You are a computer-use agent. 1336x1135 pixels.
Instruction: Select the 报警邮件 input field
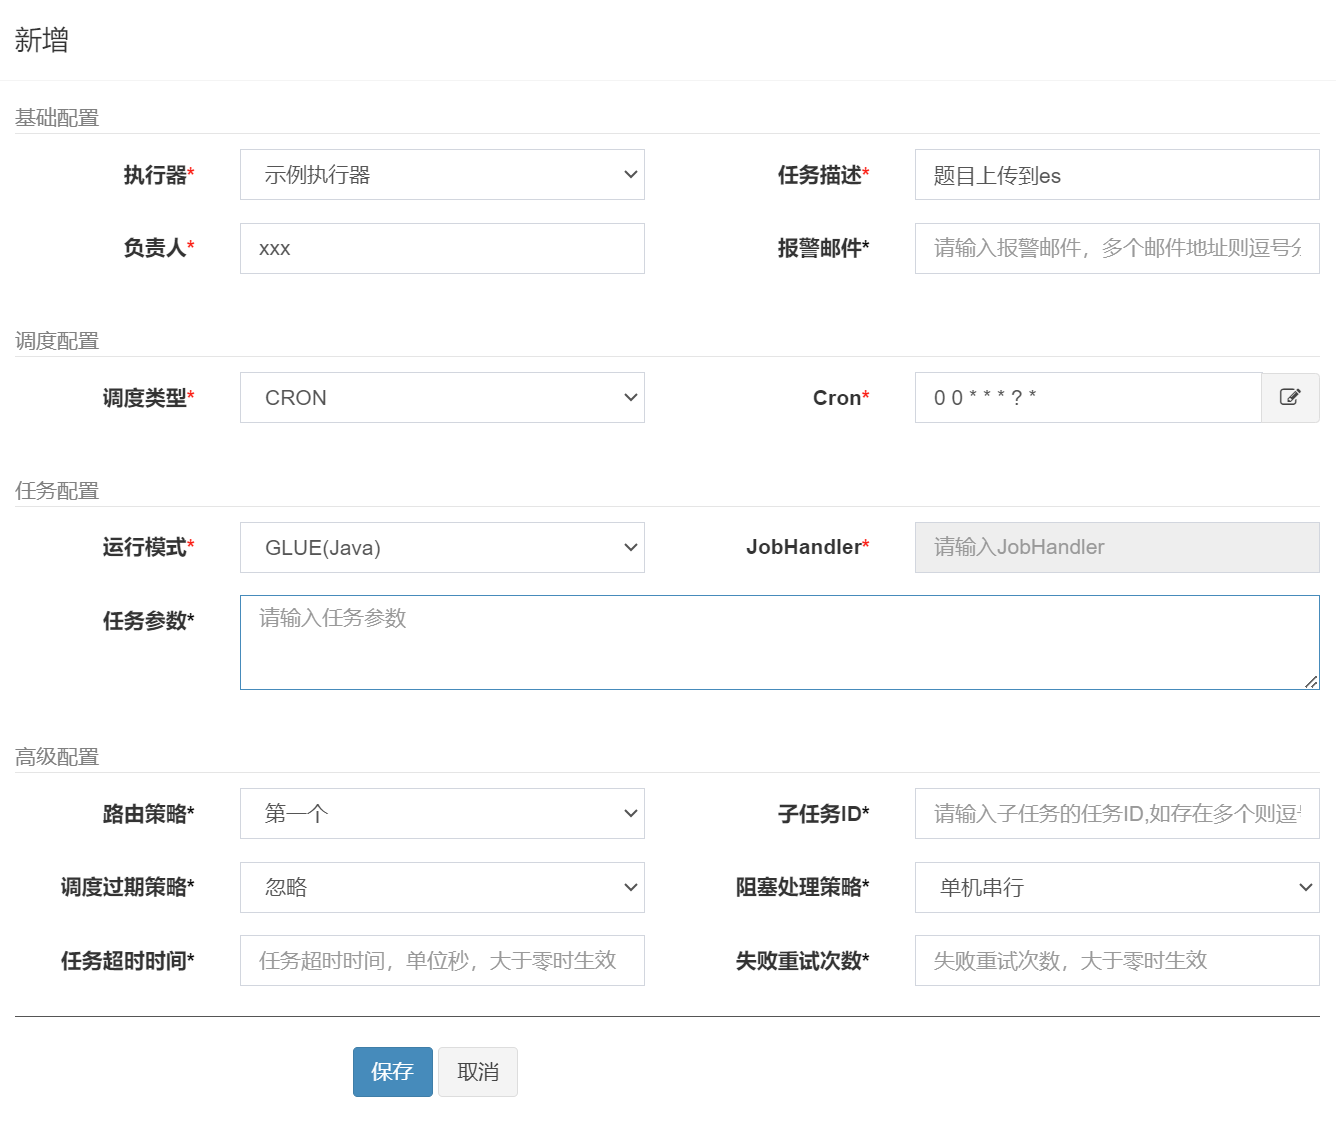1116,249
